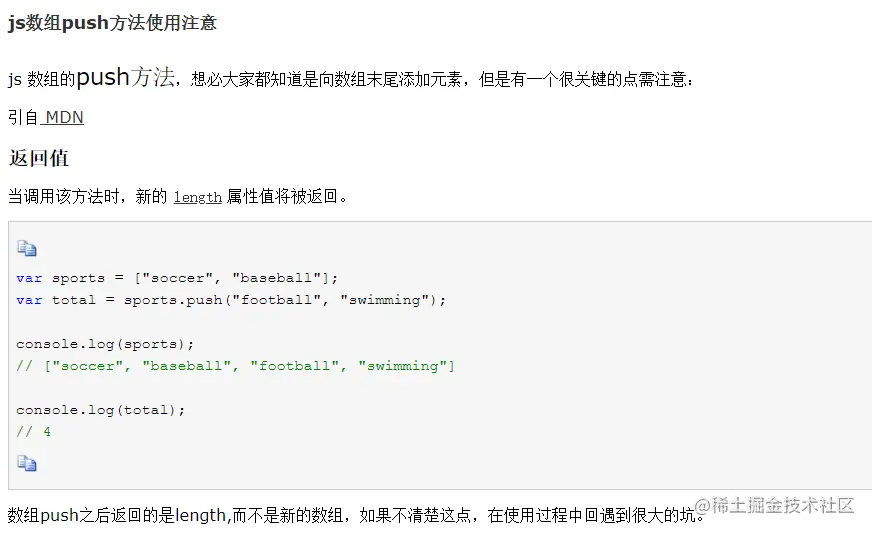The height and width of the screenshot is (533, 872).
Task: Click the 引自 text before MDN
Action: pyautogui.click(x=23, y=117)
